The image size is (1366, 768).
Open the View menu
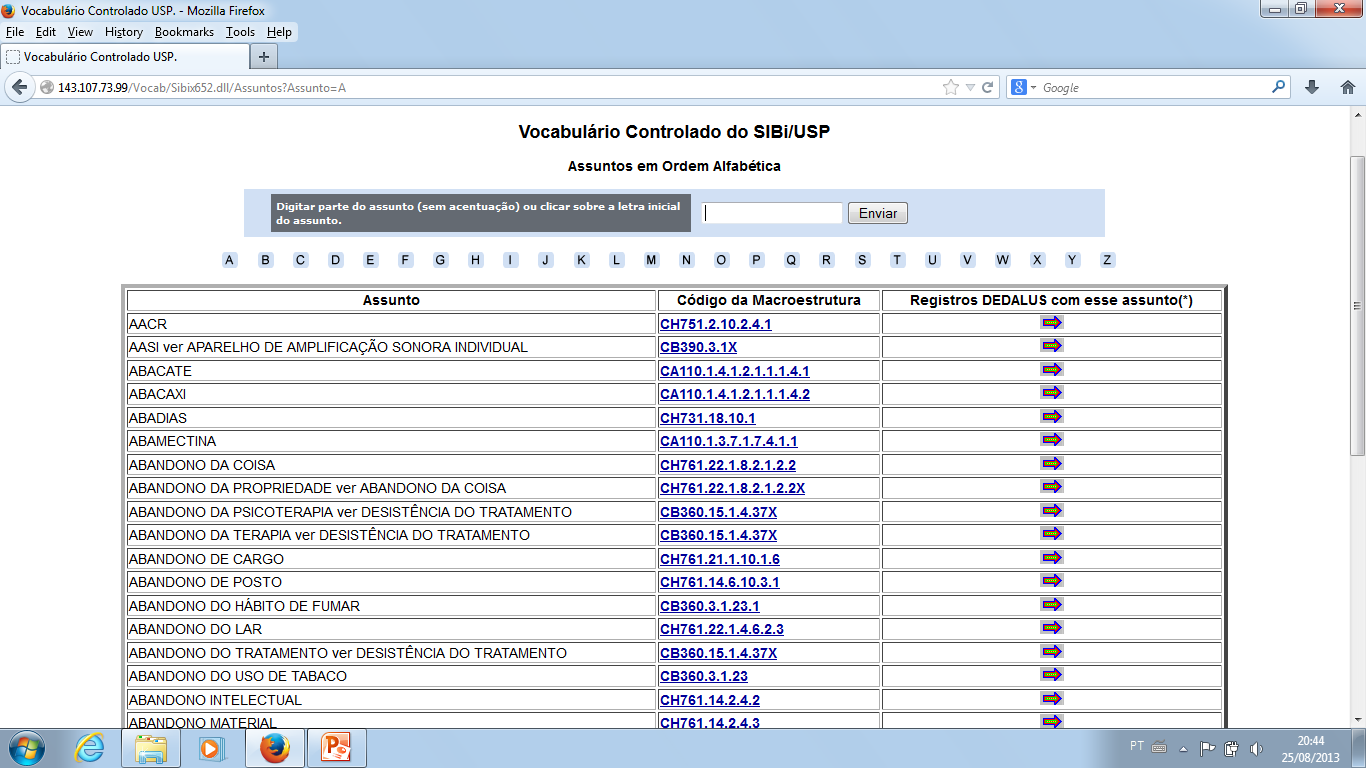tap(80, 32)
